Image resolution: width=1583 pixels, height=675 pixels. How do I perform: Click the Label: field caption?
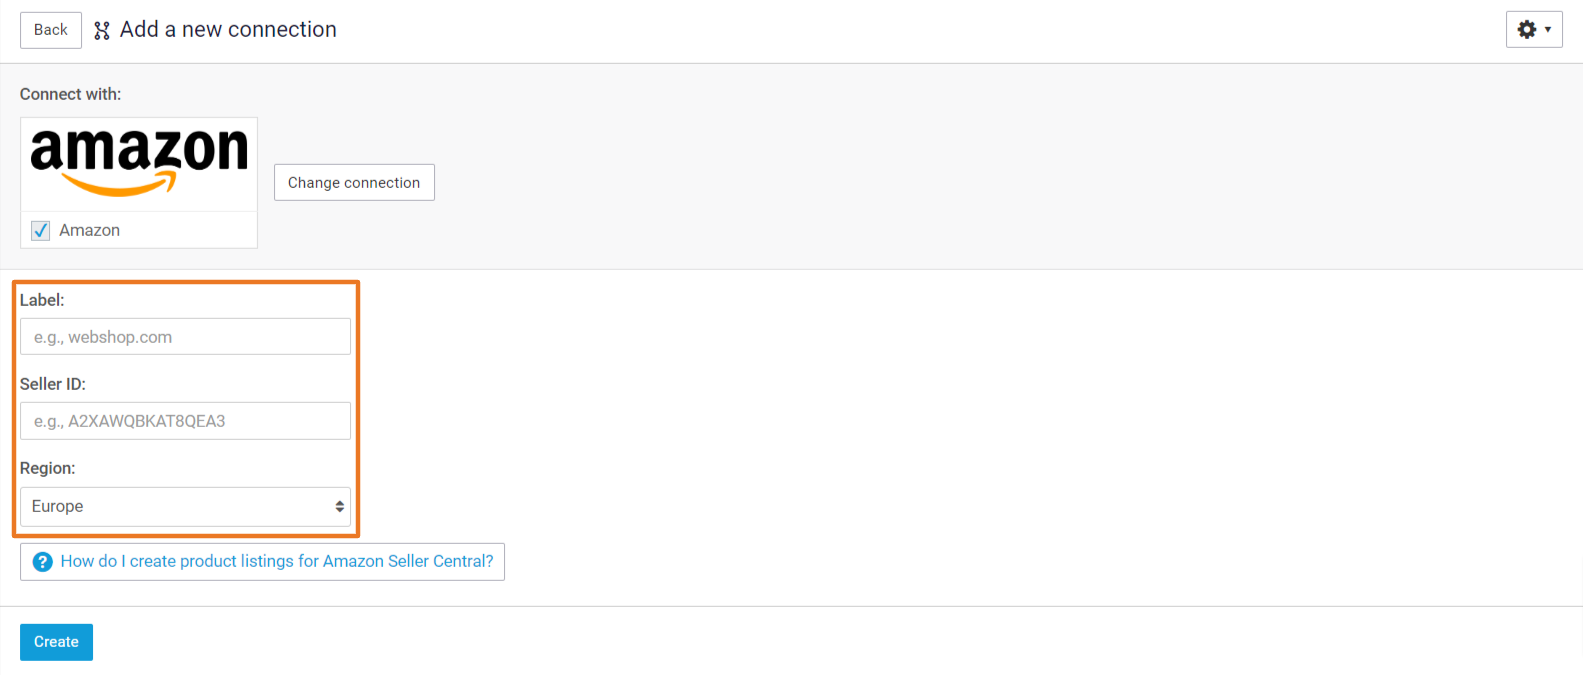(42, 300)
